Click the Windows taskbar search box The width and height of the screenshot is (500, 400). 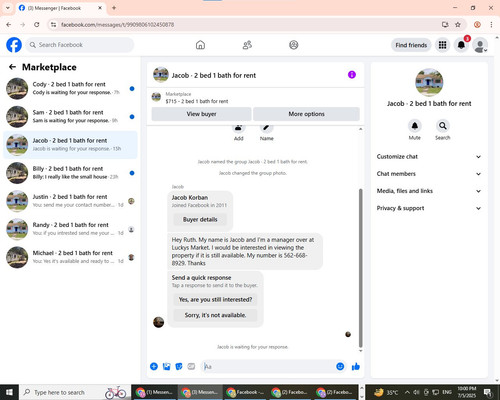pos(75,392)
